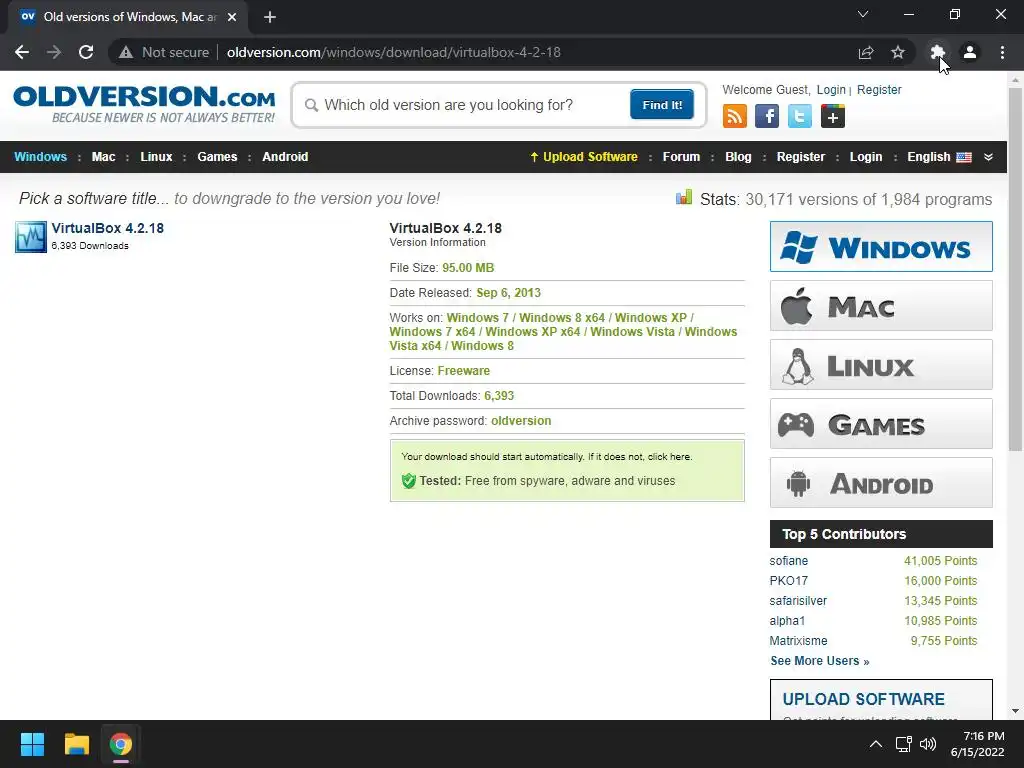1024x768 pixels.
Task: Select Windows in navigation bar
Action: 40,157
